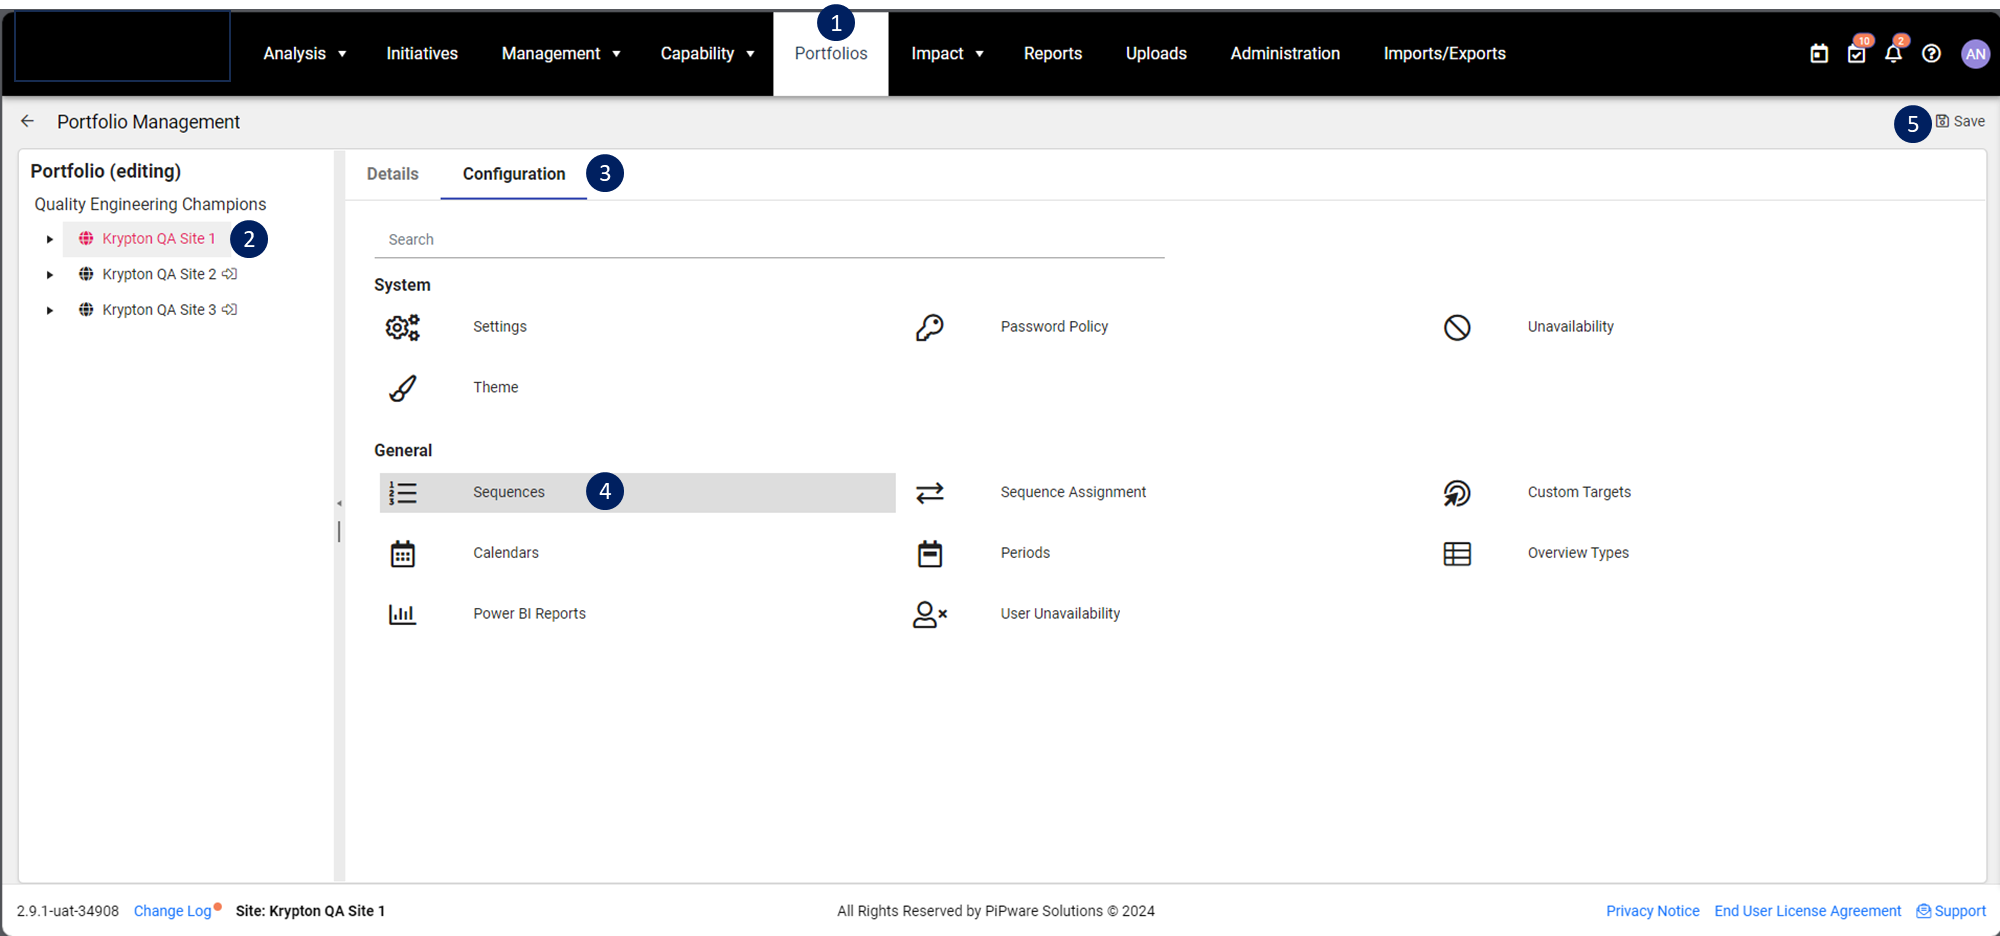This screenshot has width=2000, height=936.
Task: Select Krypton QA Site 2 label
Action: [x=159, y=274]
